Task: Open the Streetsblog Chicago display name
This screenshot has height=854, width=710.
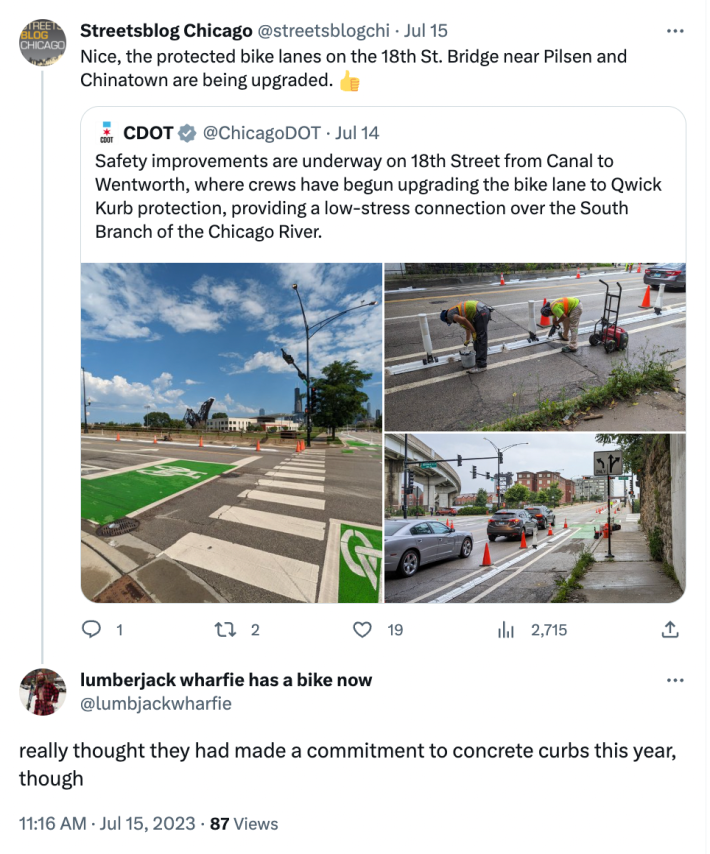Action: (166, 30)
